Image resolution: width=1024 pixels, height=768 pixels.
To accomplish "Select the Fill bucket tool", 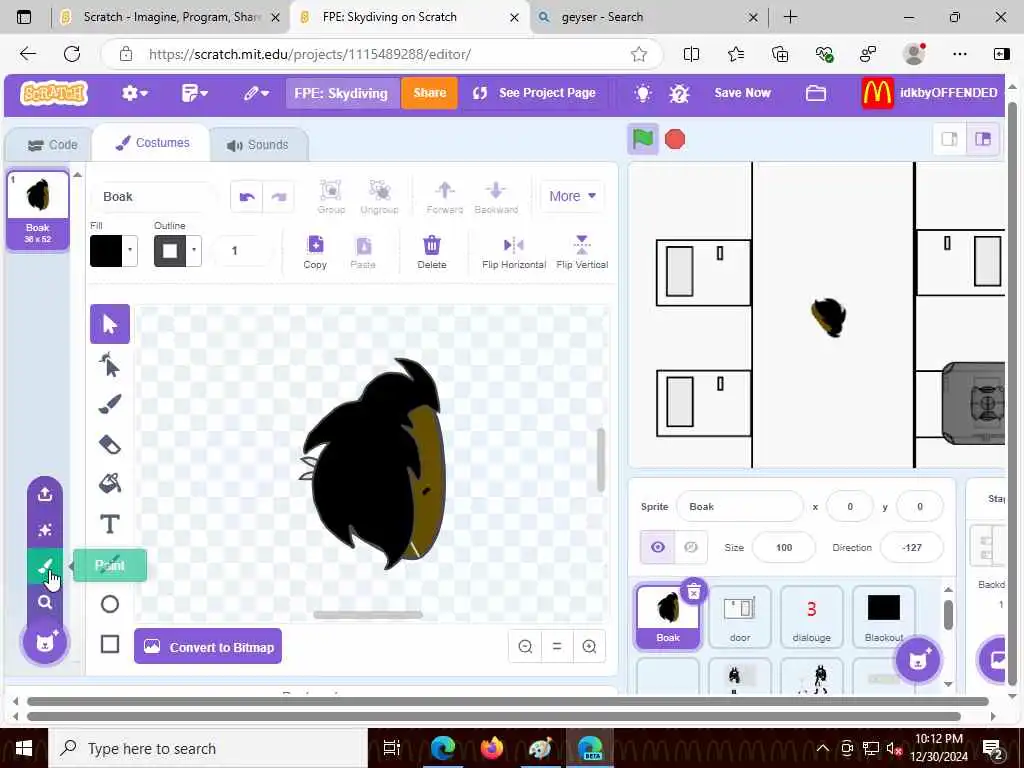I will point(110,484).
